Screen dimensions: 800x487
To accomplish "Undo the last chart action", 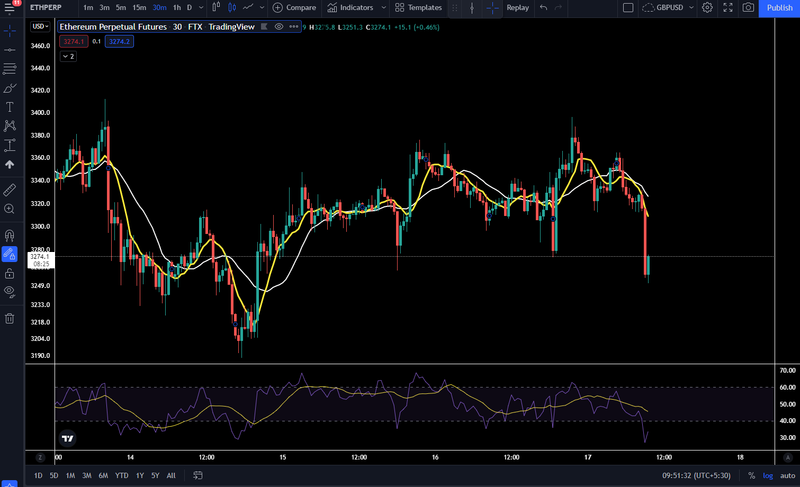I will (x=543, y=8).
